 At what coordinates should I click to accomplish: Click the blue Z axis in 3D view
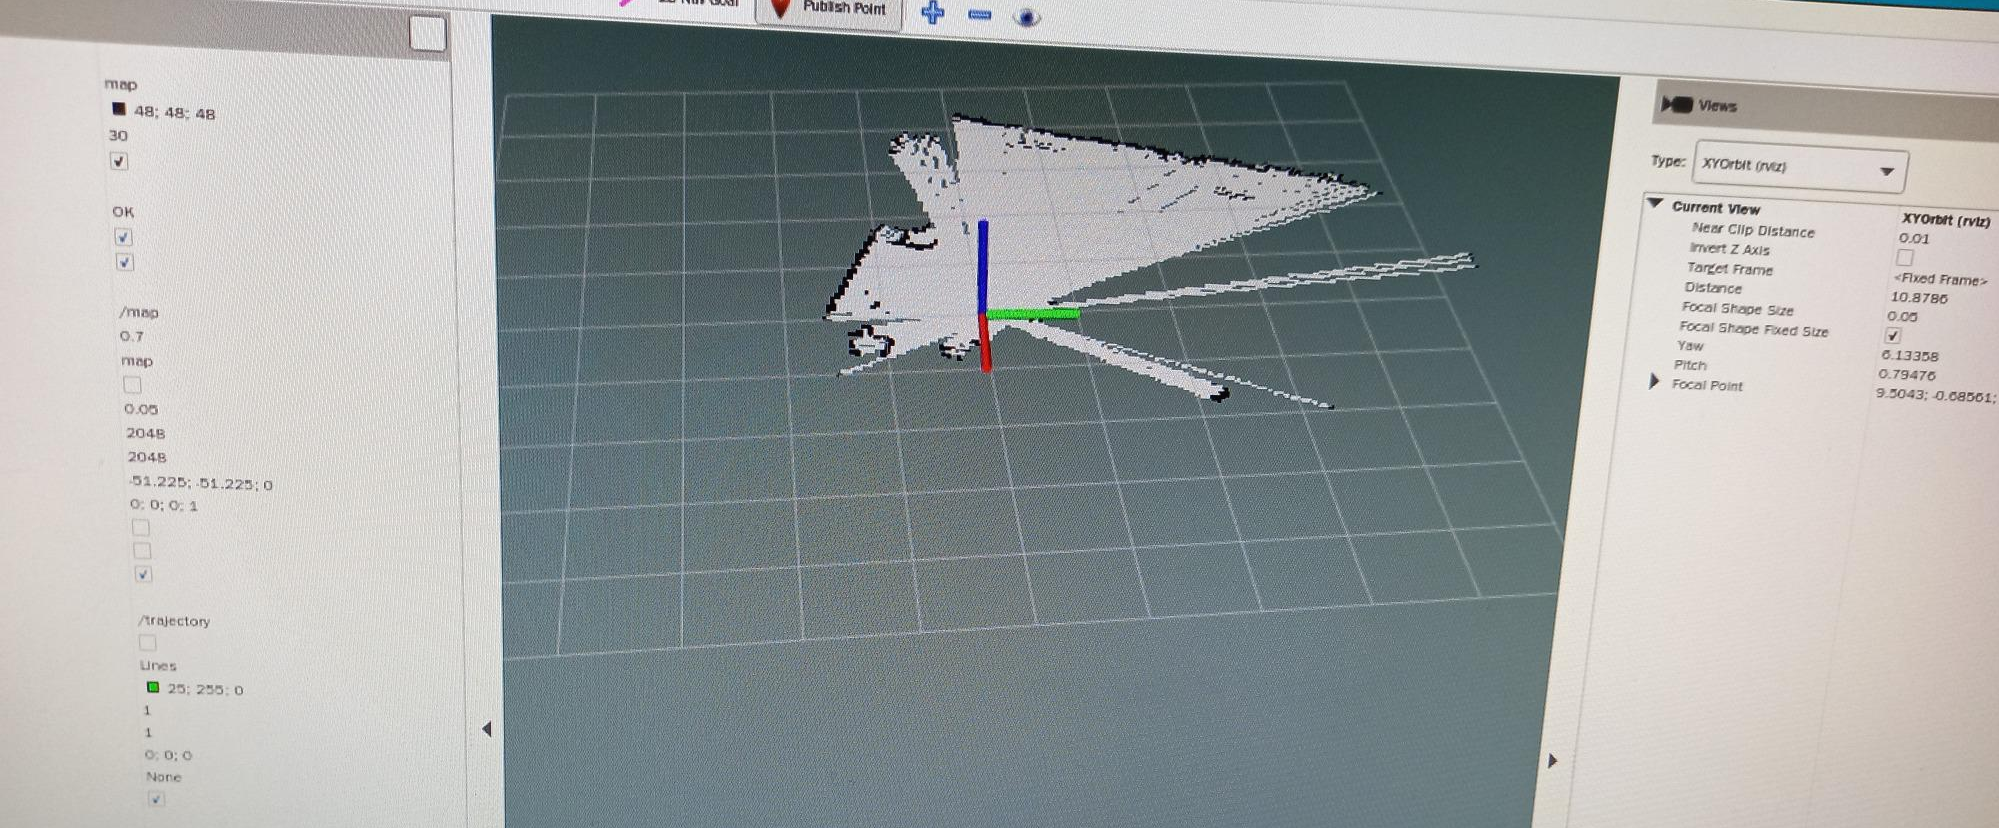click(982, 265)
